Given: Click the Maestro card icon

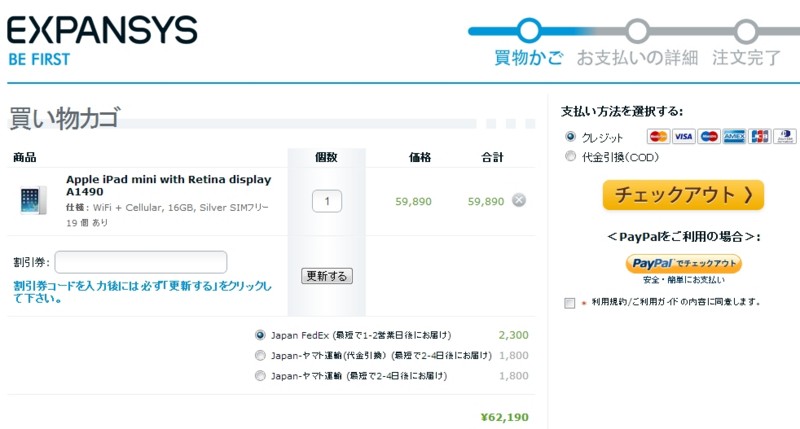Looking at the screenshot, I should (709, 136).
